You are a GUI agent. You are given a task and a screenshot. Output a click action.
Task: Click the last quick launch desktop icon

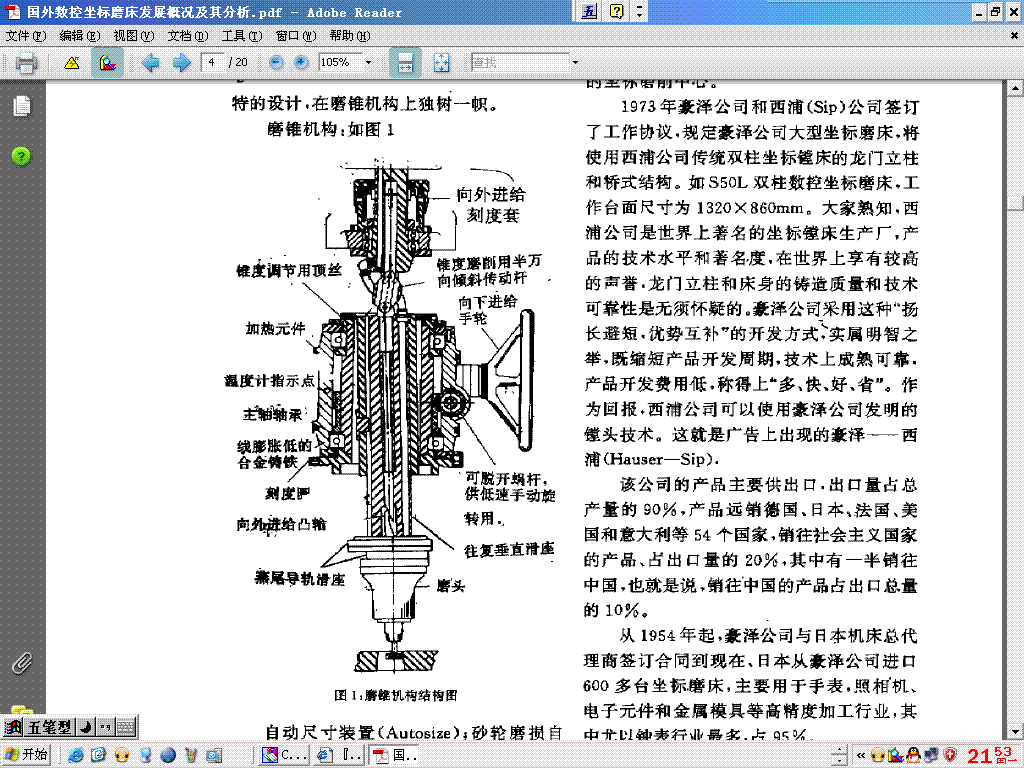coord(214,755)
